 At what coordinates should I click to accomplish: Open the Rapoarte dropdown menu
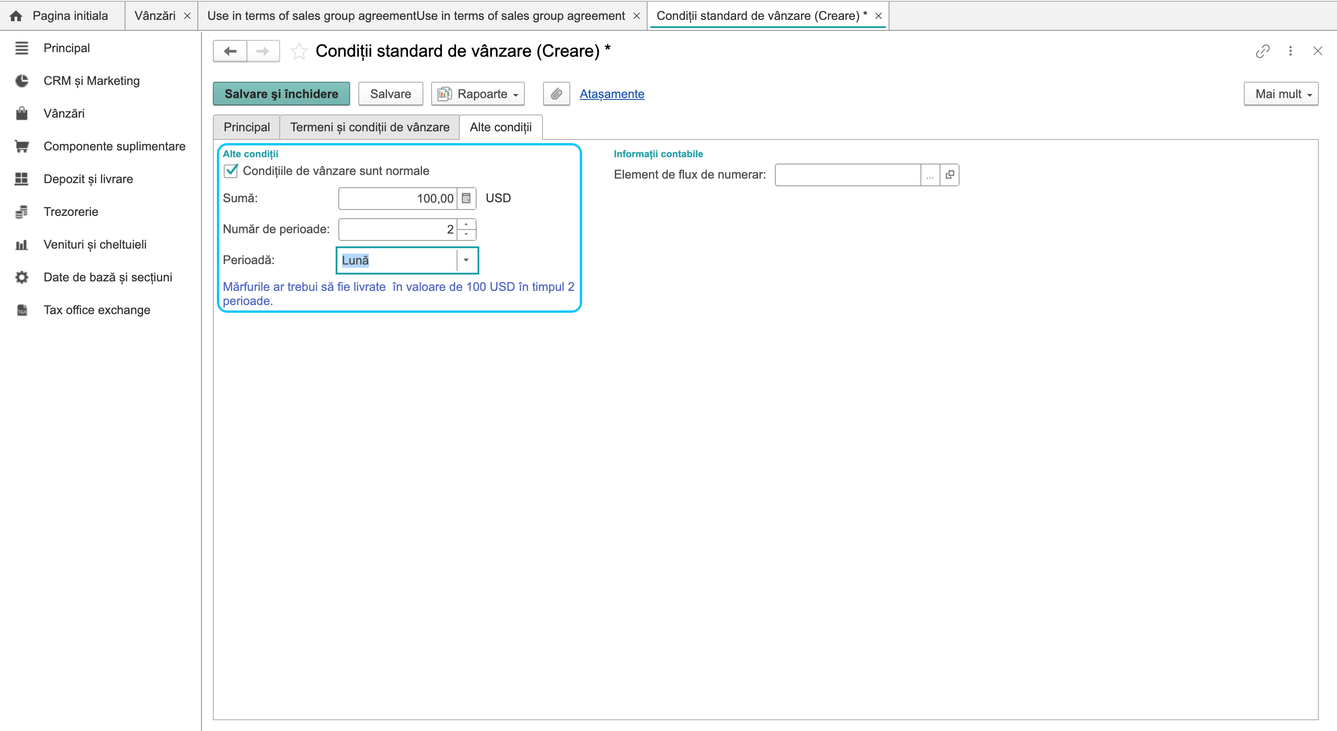(478, 94)
